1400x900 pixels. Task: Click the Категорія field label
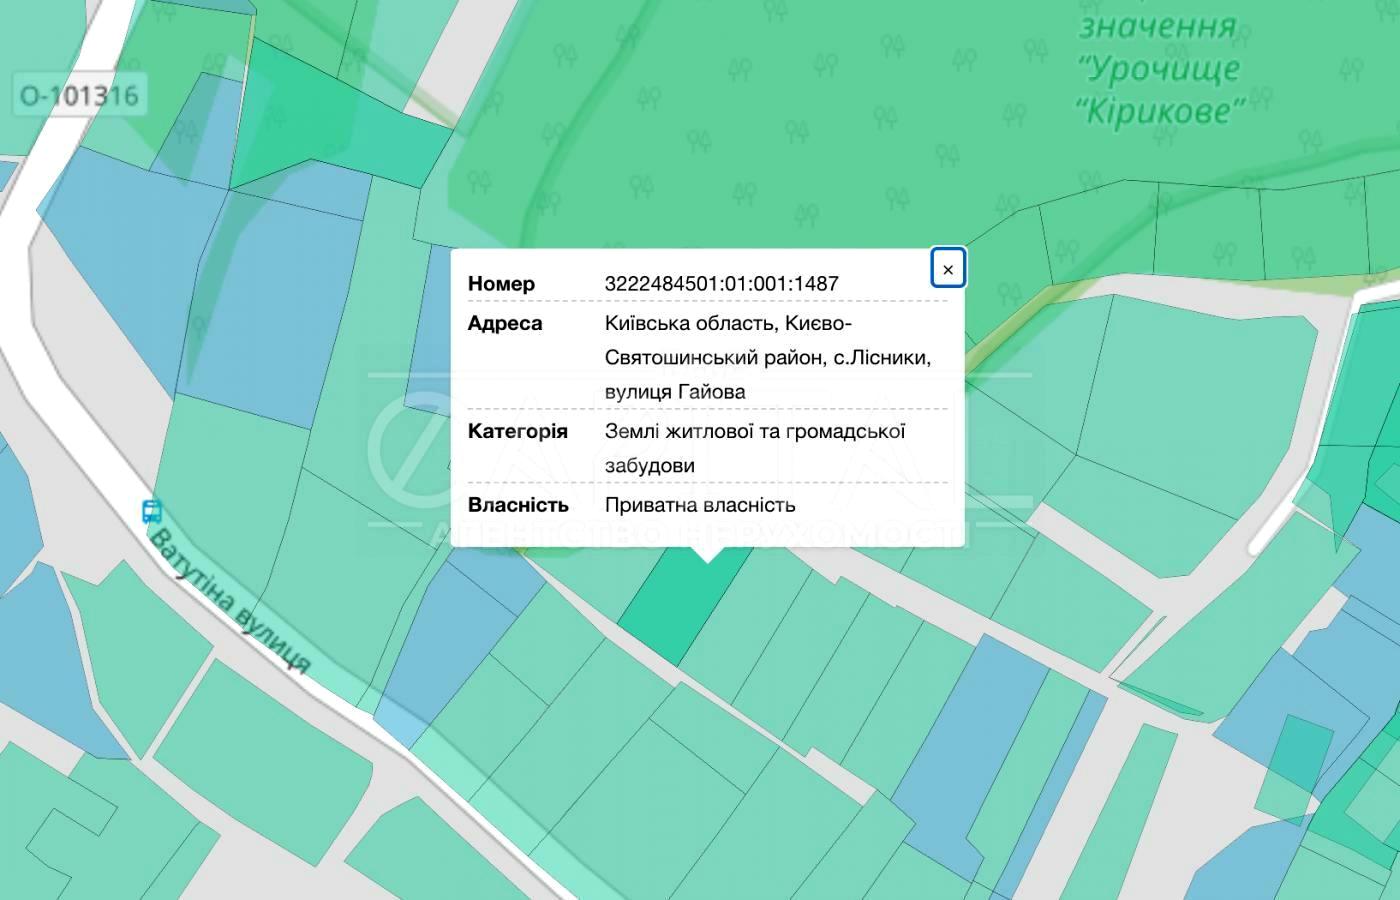tap(517, 432)
